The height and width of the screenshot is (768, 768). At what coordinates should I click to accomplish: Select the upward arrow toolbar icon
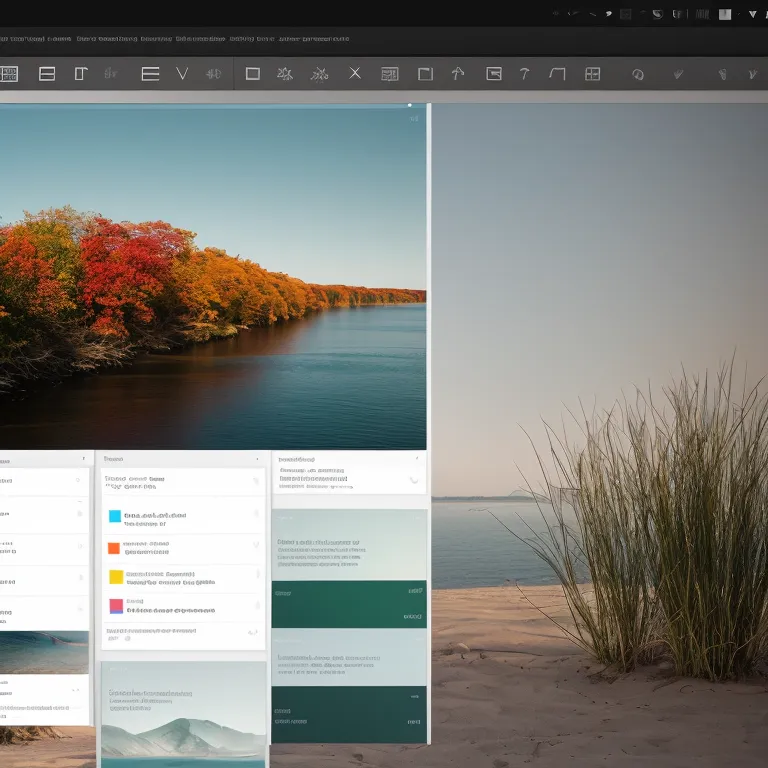coord(458,73)
